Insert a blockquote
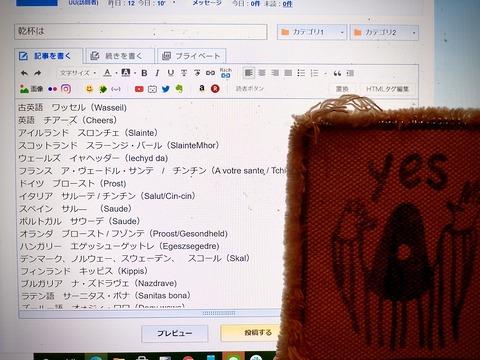The image size is (480, 360). tap(337, 73)
